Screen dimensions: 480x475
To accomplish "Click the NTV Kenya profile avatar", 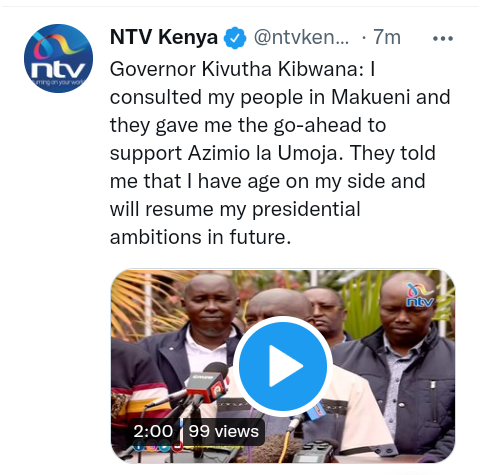I will coord(58,59).
